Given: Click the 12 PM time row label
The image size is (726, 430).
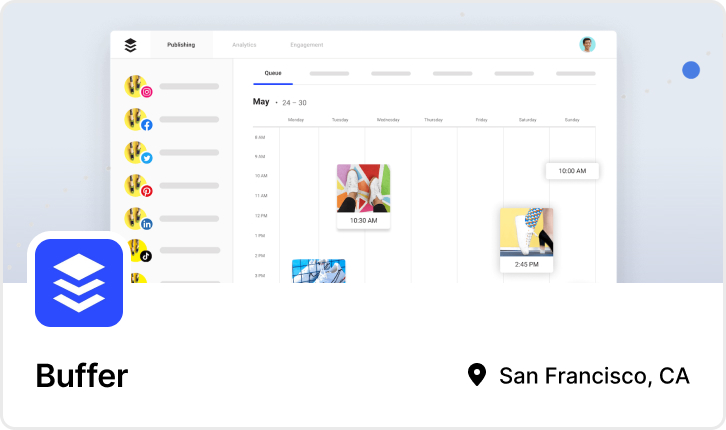Looking at the screenshot, I should tap(261, 216).
